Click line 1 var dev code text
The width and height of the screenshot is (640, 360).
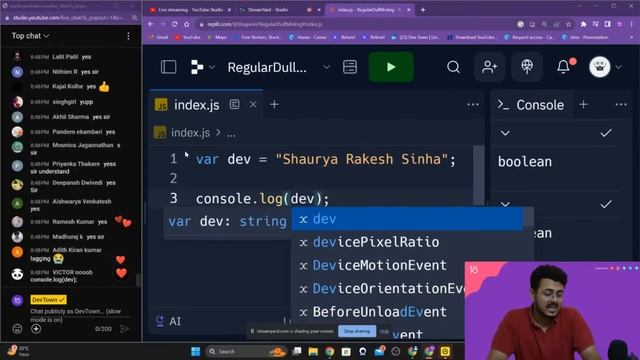point(325,159)
